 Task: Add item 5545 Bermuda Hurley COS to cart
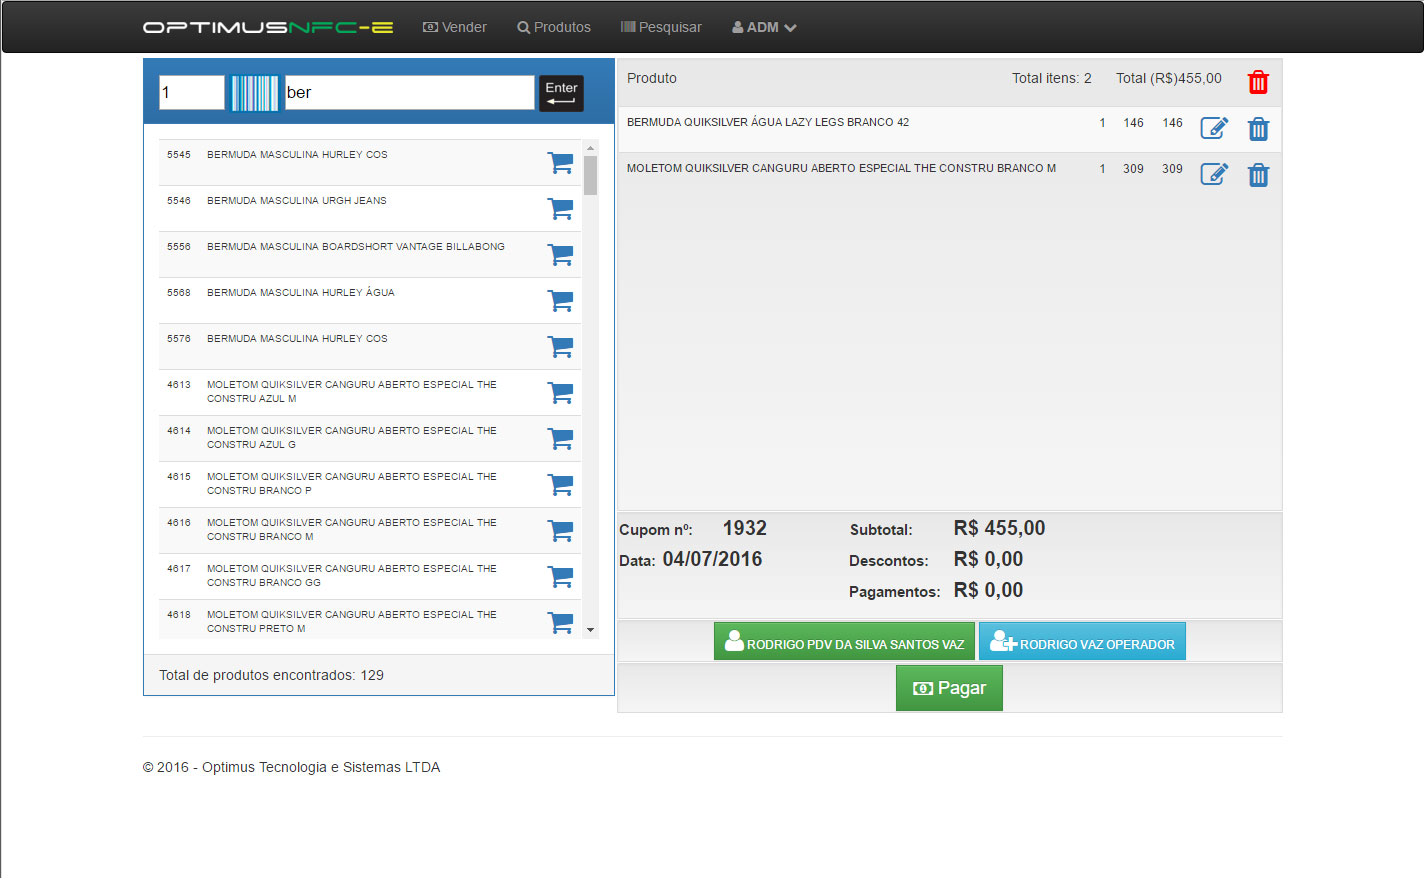coord(560,163)
